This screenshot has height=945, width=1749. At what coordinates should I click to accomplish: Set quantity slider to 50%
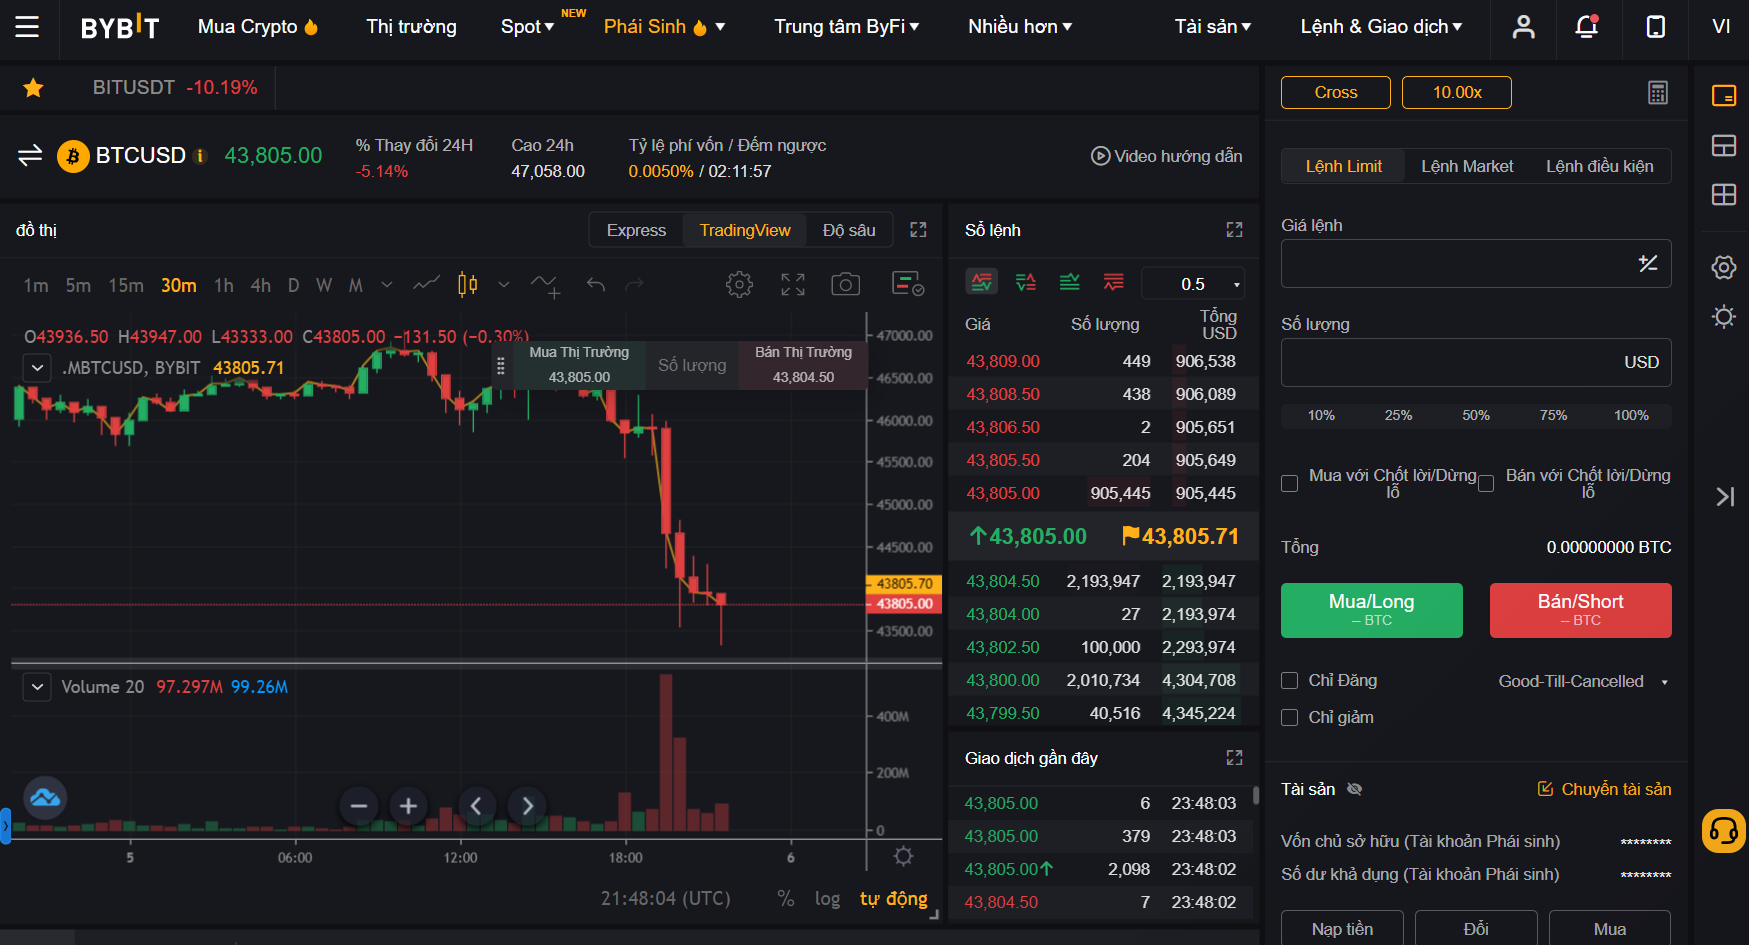[1476, 415]
